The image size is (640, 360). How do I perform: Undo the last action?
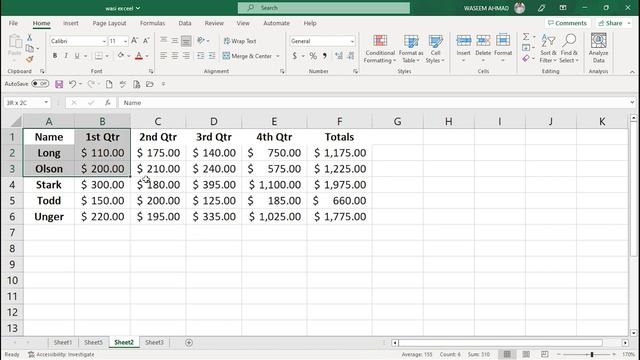(72, 84)
